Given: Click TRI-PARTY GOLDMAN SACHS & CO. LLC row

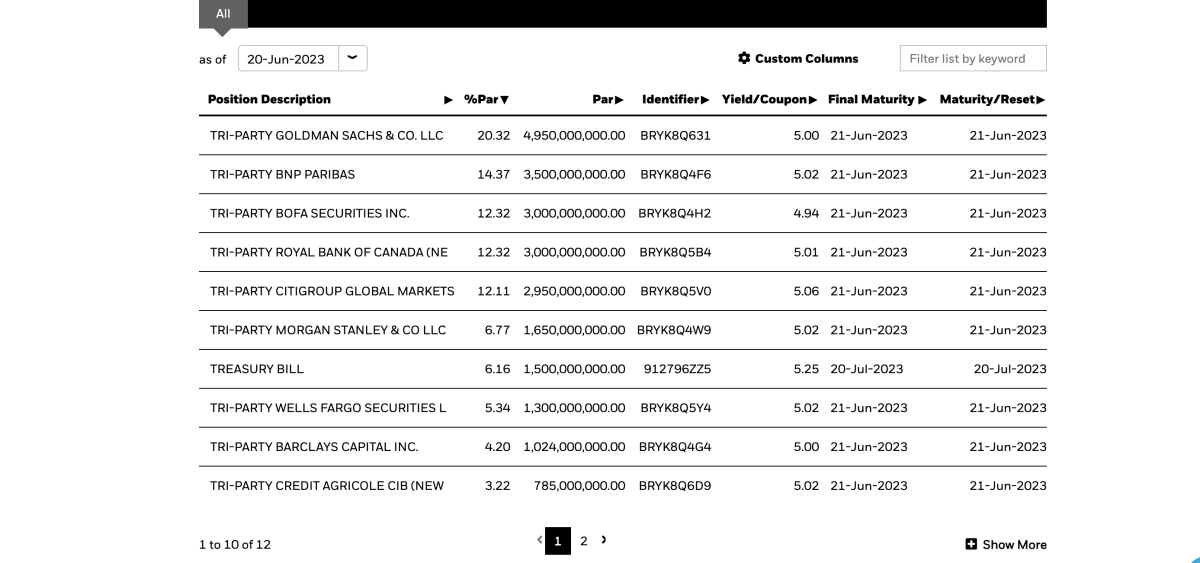Looking at the screenshot, I should [623, 135].
